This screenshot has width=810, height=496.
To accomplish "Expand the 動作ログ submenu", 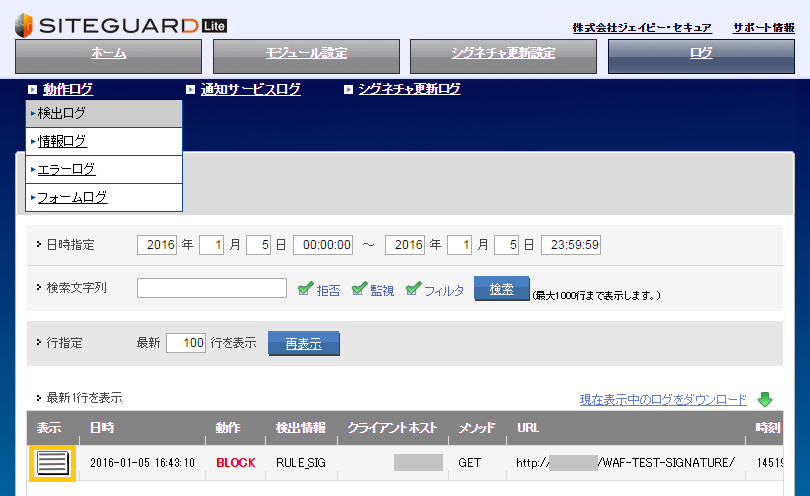I will (x=67, y=89).
